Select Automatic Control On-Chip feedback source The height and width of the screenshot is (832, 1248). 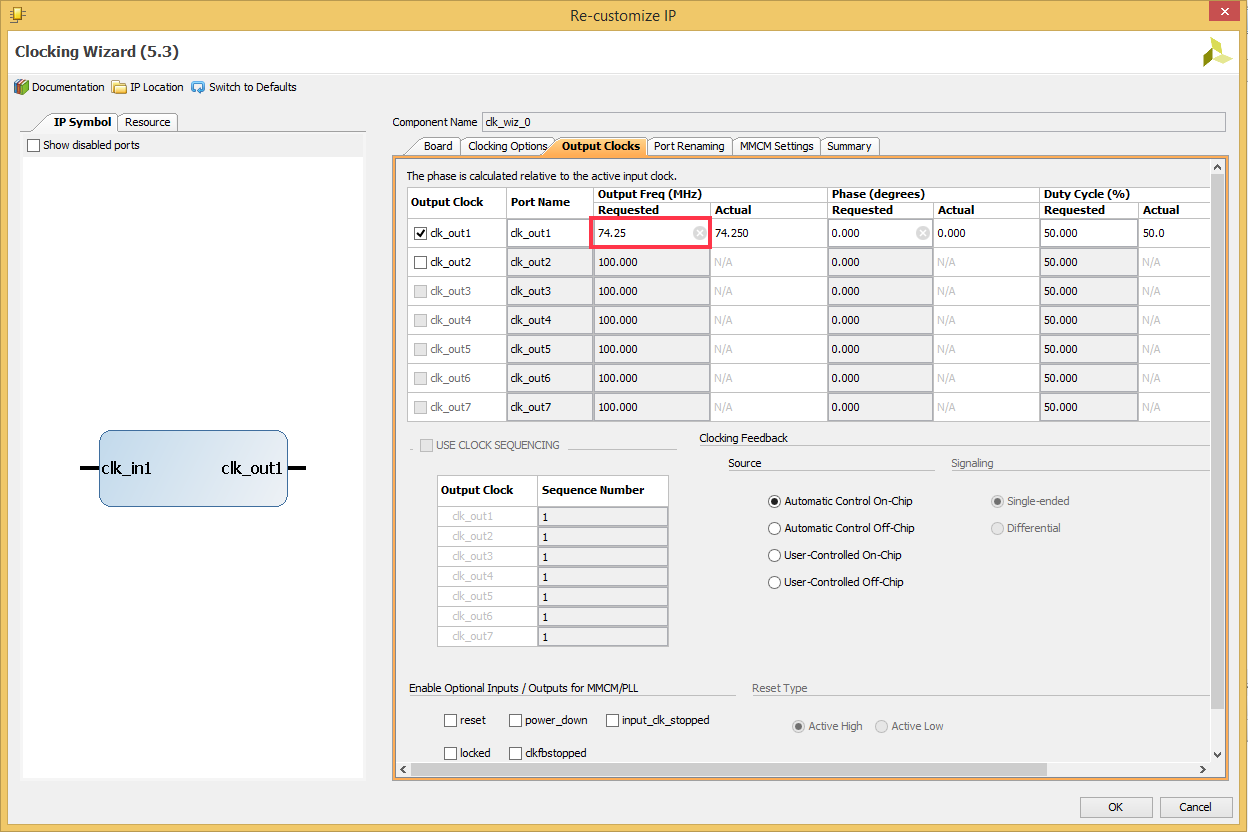click(x=774, y=501)
